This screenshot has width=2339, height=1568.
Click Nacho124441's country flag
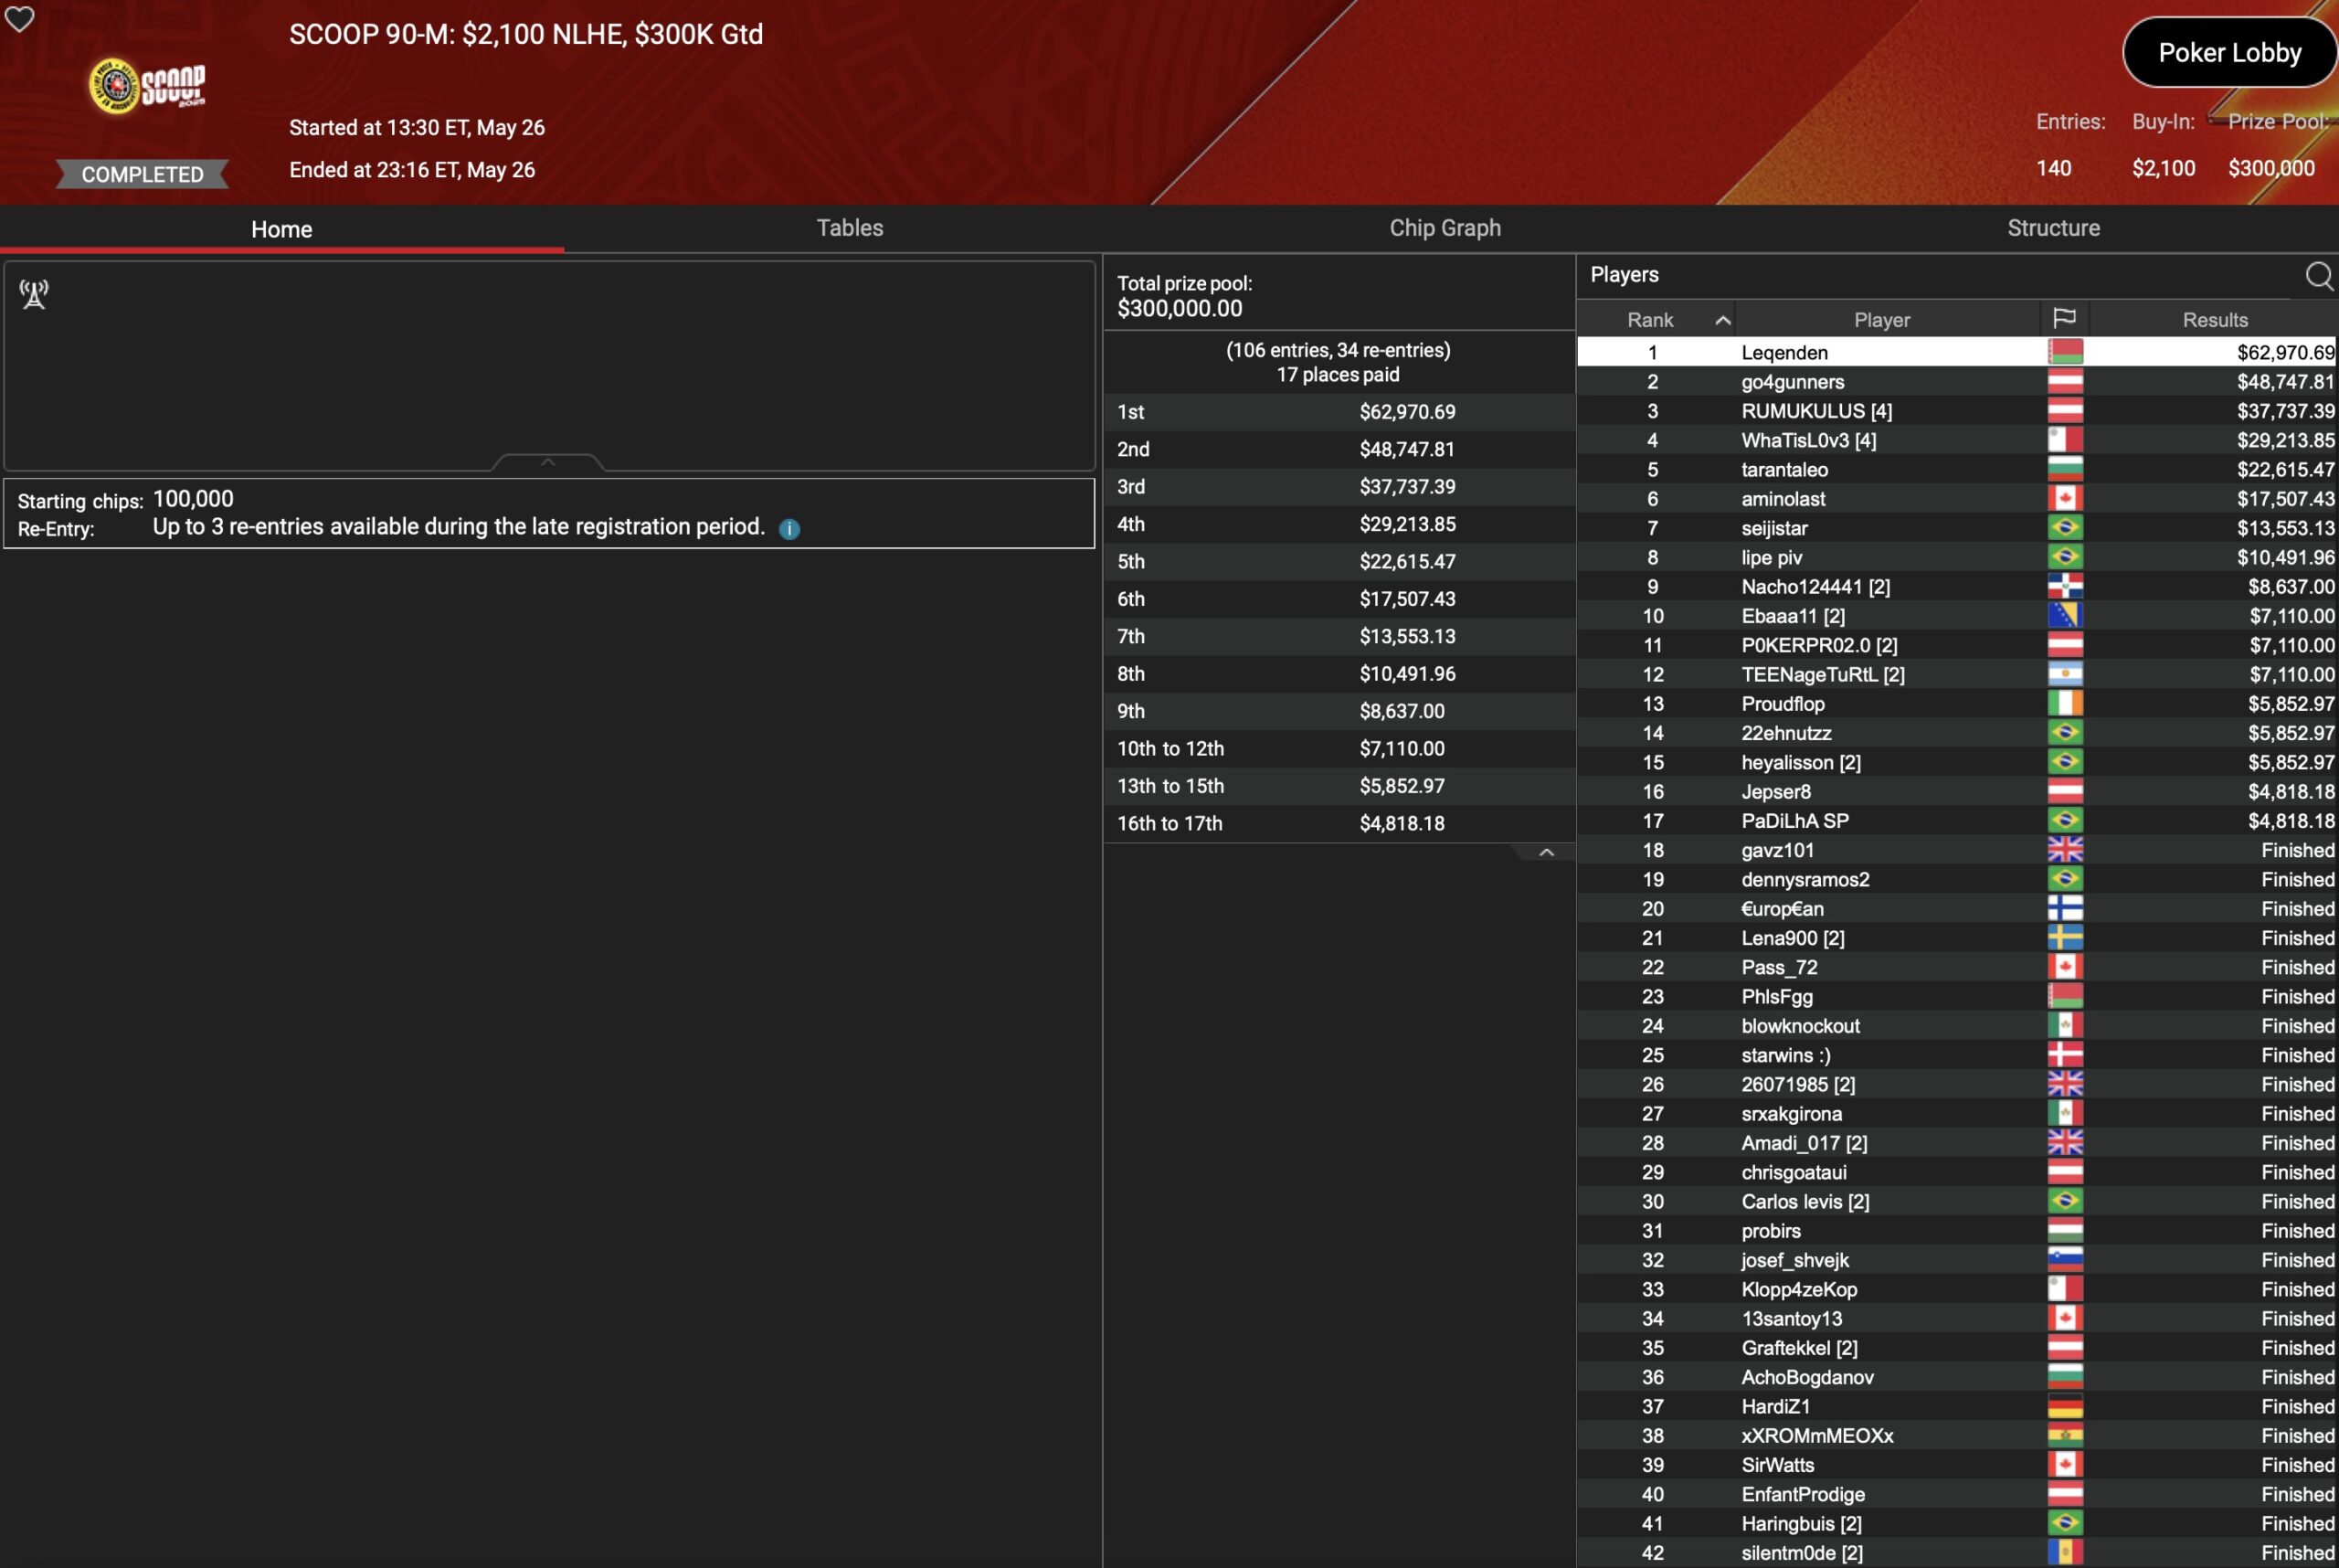tap(2065, 586)
